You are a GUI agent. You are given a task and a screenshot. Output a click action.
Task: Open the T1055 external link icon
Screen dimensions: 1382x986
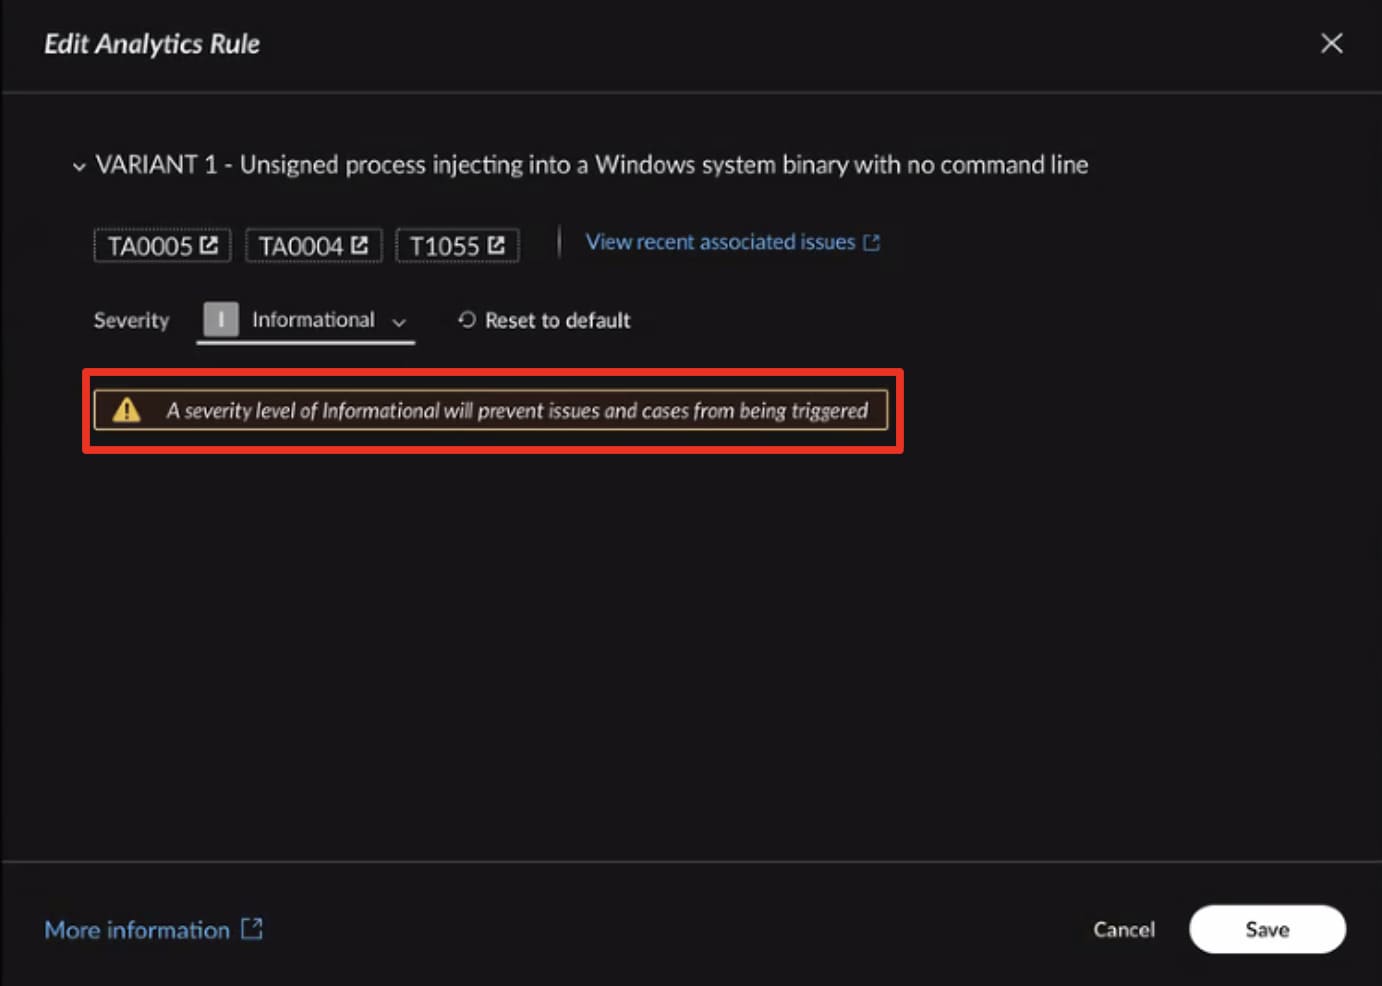tap(496, 245)
